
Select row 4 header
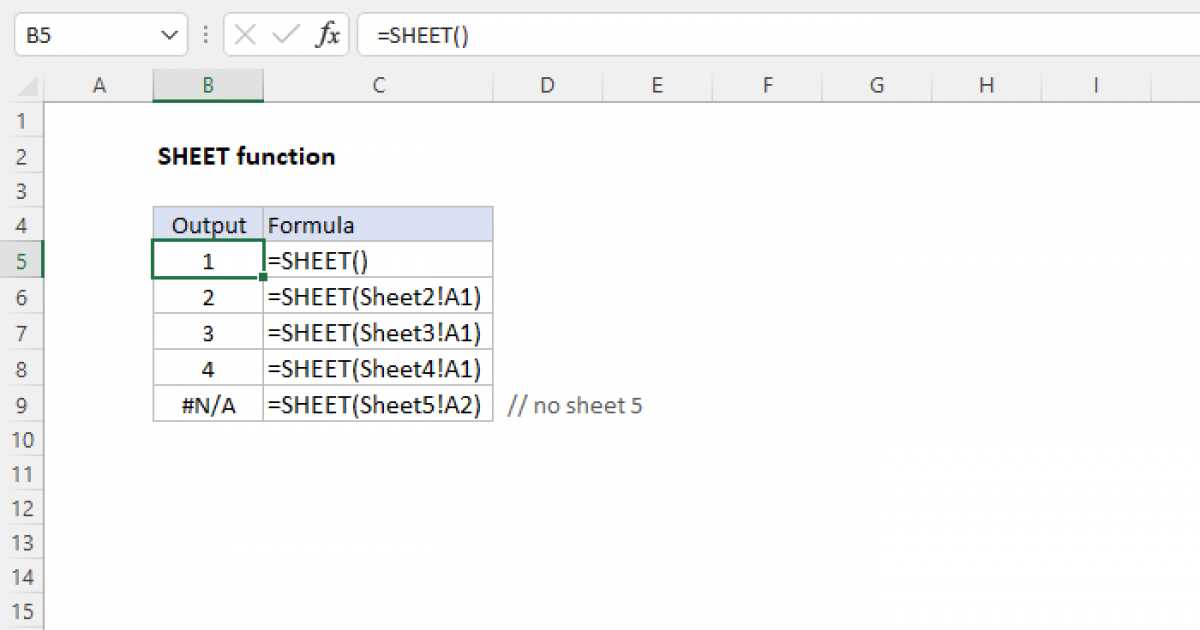click(x=22, y=225)
